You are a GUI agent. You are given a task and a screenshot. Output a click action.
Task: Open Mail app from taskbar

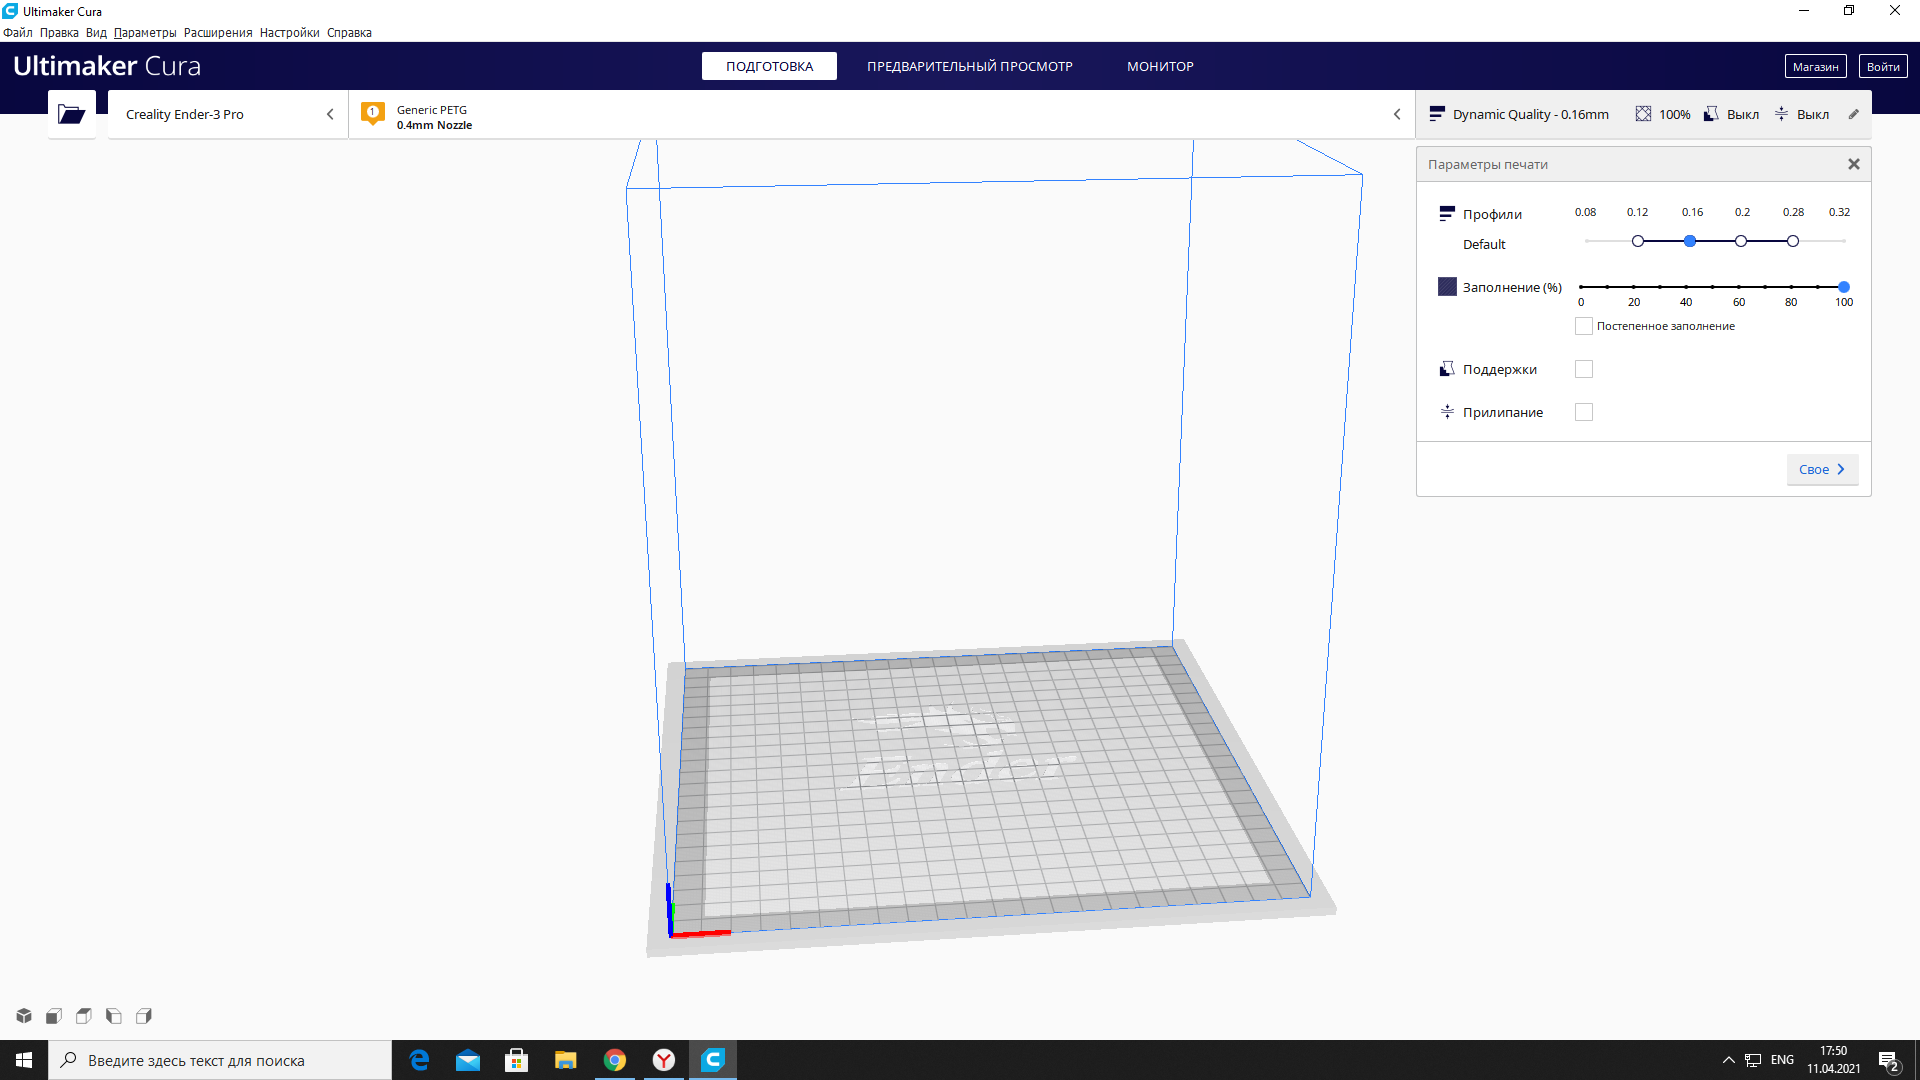point(468,1060)
